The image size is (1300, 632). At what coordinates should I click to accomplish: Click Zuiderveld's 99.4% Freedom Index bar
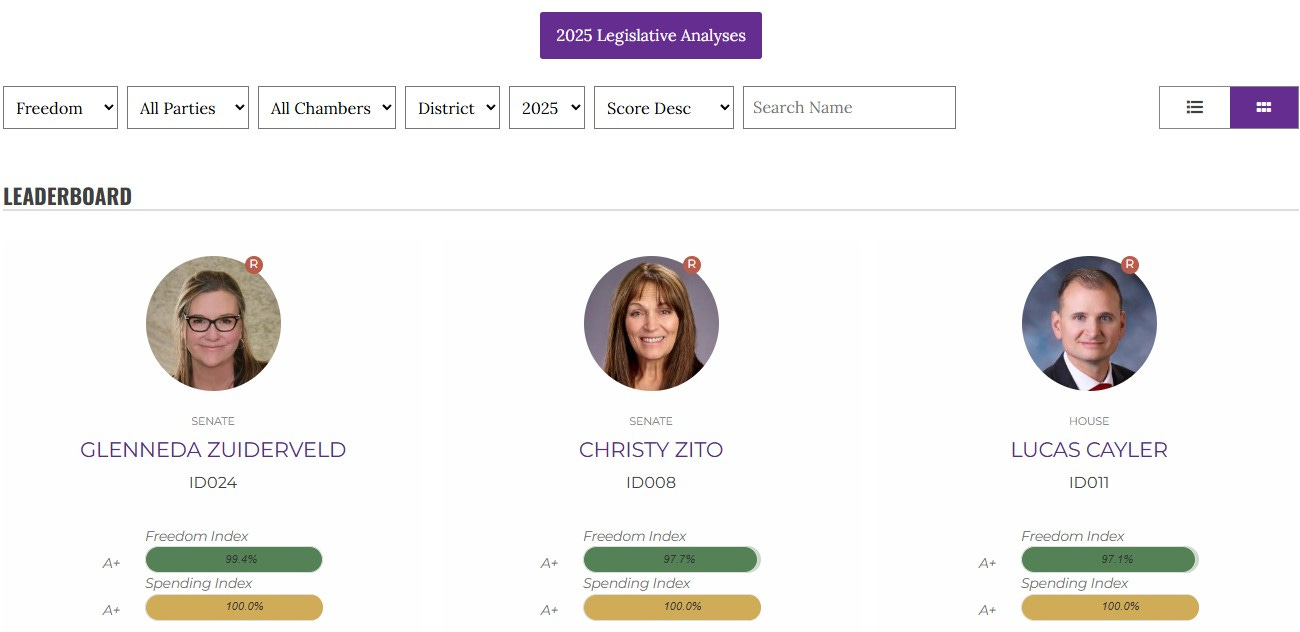(234, 560)
